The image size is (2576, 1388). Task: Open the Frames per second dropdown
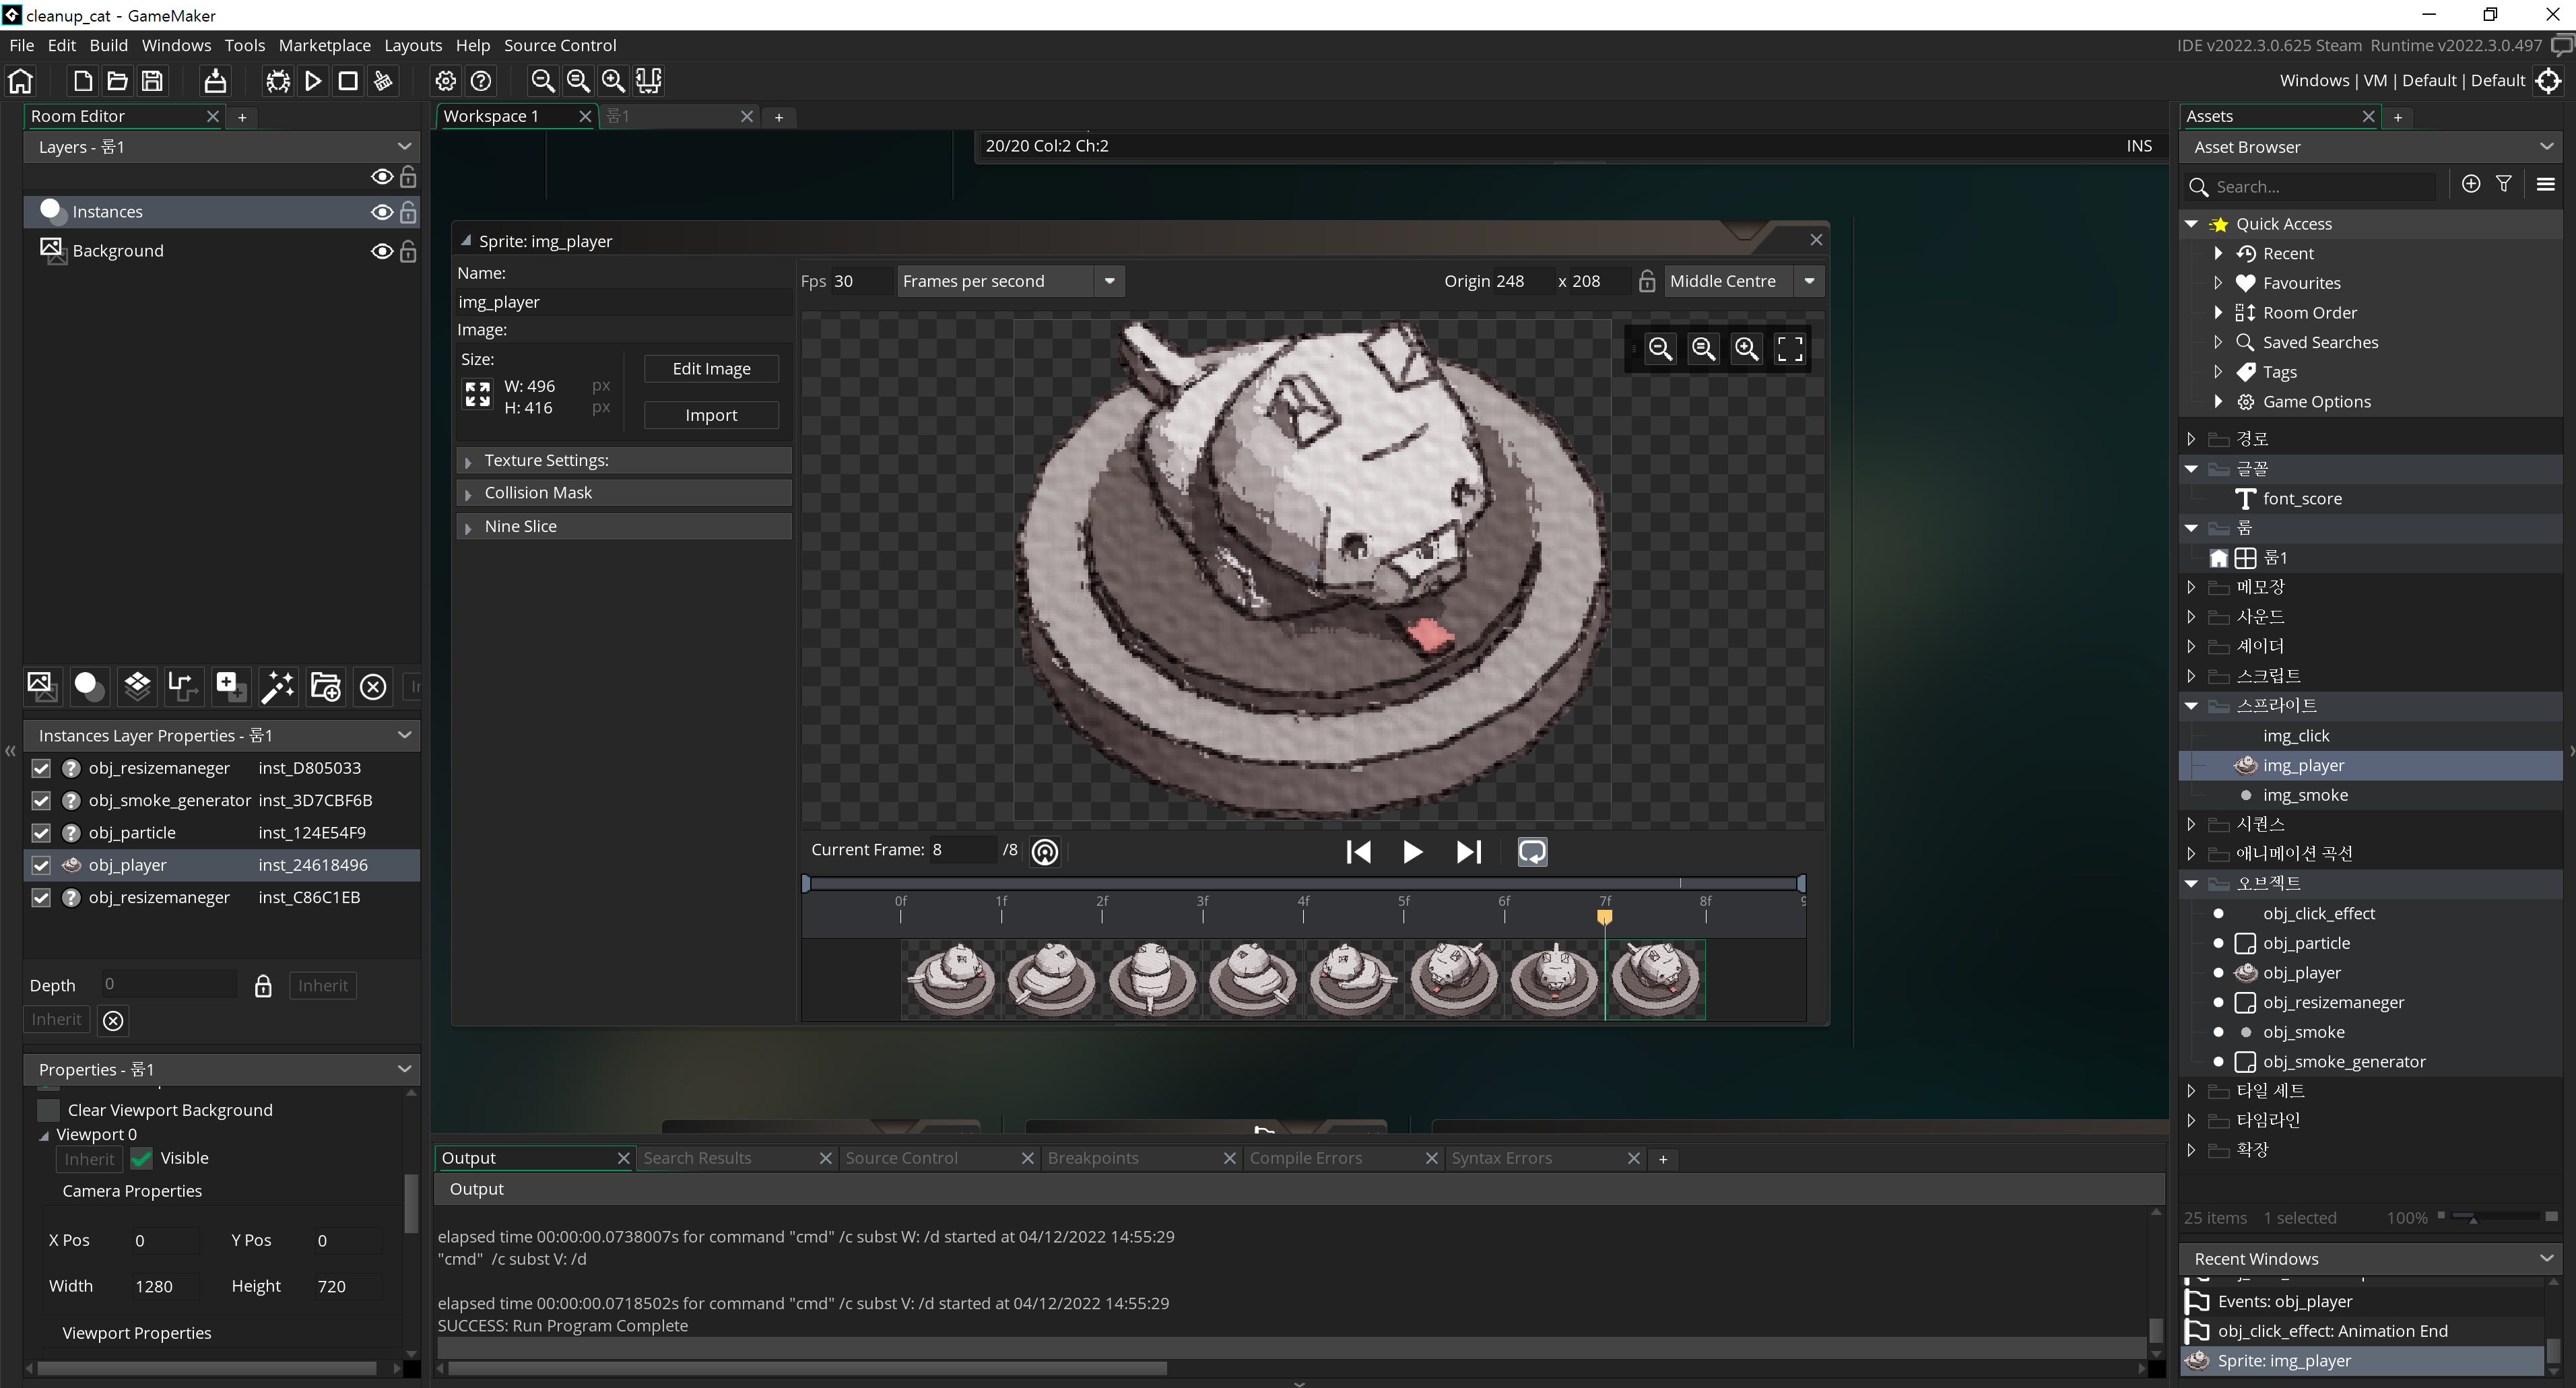[1109, 282]
